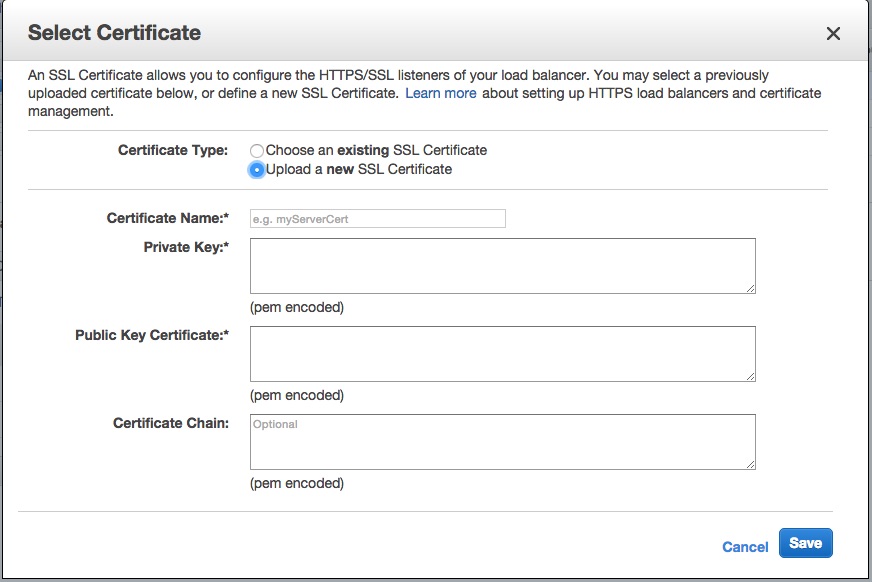Click the Select Certificate heading

pyautogui.click(x=114, y=33)
